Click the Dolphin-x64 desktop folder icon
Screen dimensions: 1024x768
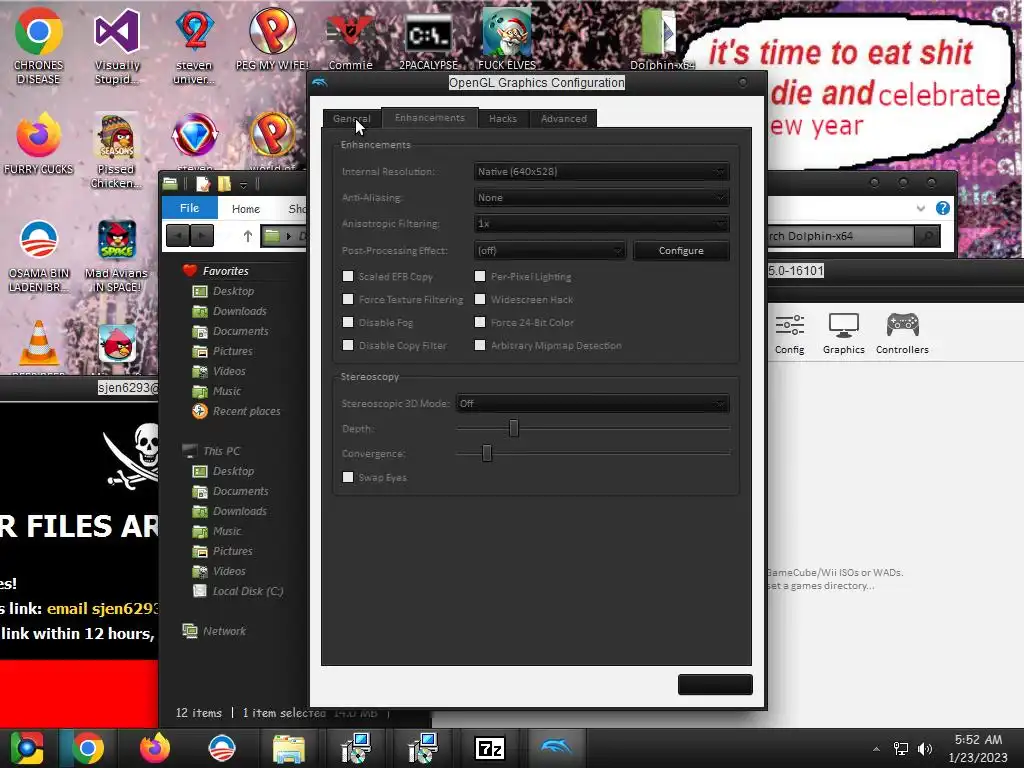[x=662, y=40]
